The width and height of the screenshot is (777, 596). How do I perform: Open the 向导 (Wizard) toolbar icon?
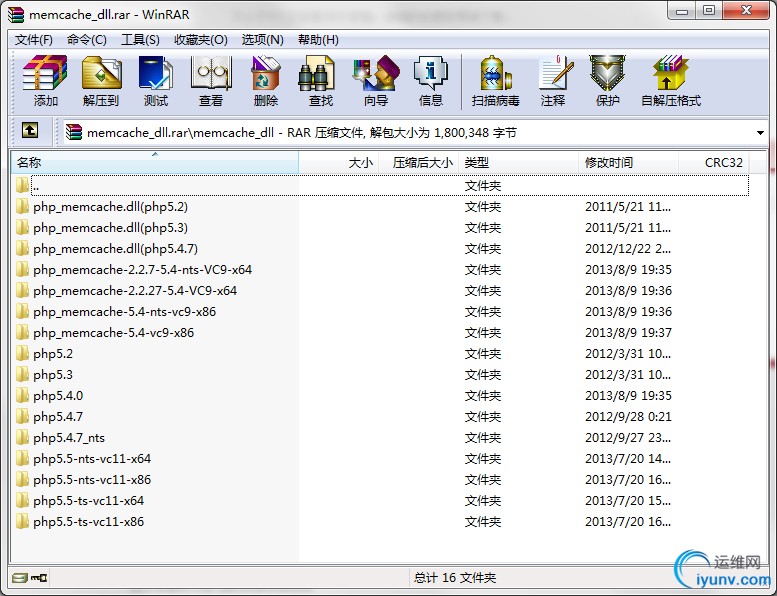click(376, 73)
